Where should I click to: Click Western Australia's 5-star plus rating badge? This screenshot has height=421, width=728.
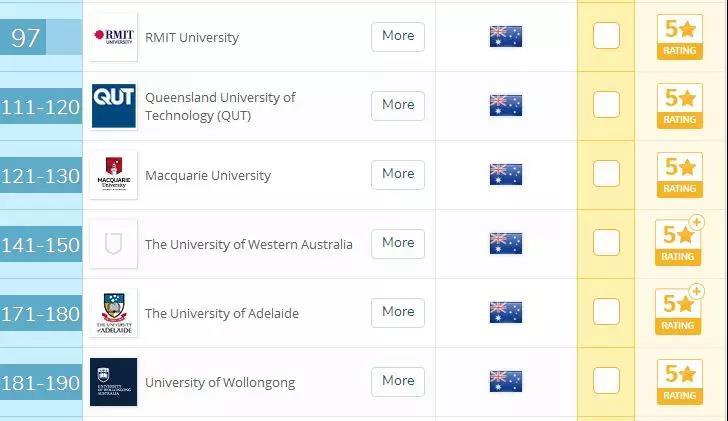(x=679, y=244)
